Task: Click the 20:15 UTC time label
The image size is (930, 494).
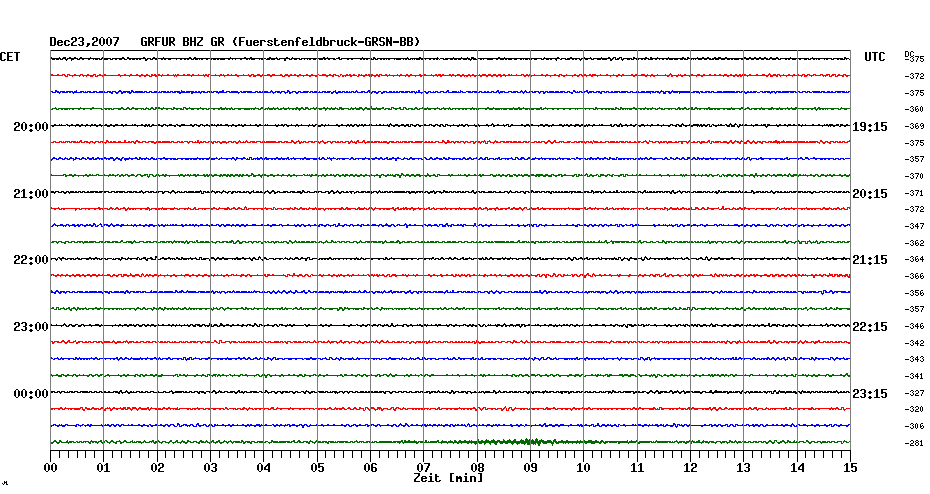Action: (870, 193)
